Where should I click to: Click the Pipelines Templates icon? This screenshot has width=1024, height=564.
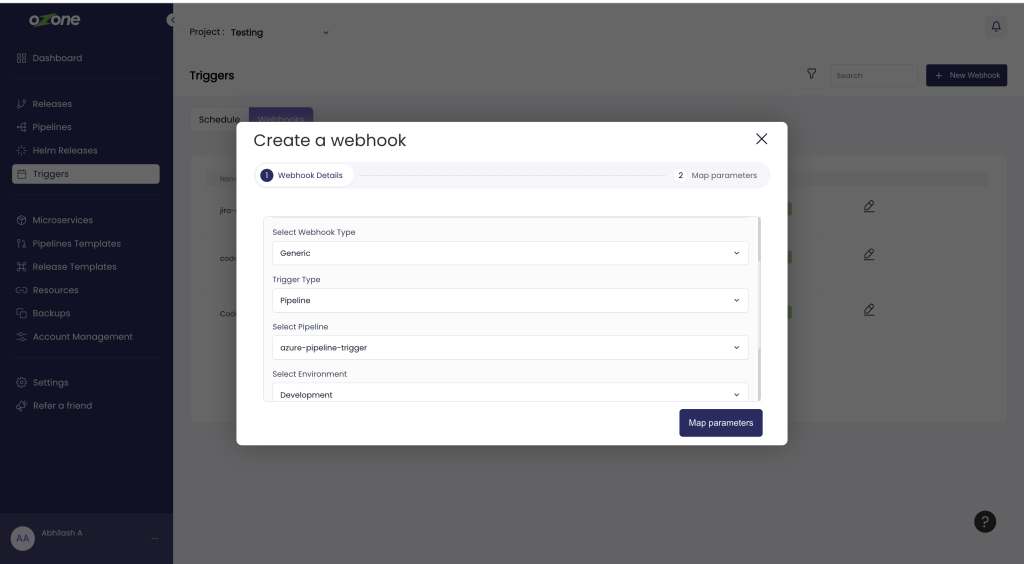point(22,243)
